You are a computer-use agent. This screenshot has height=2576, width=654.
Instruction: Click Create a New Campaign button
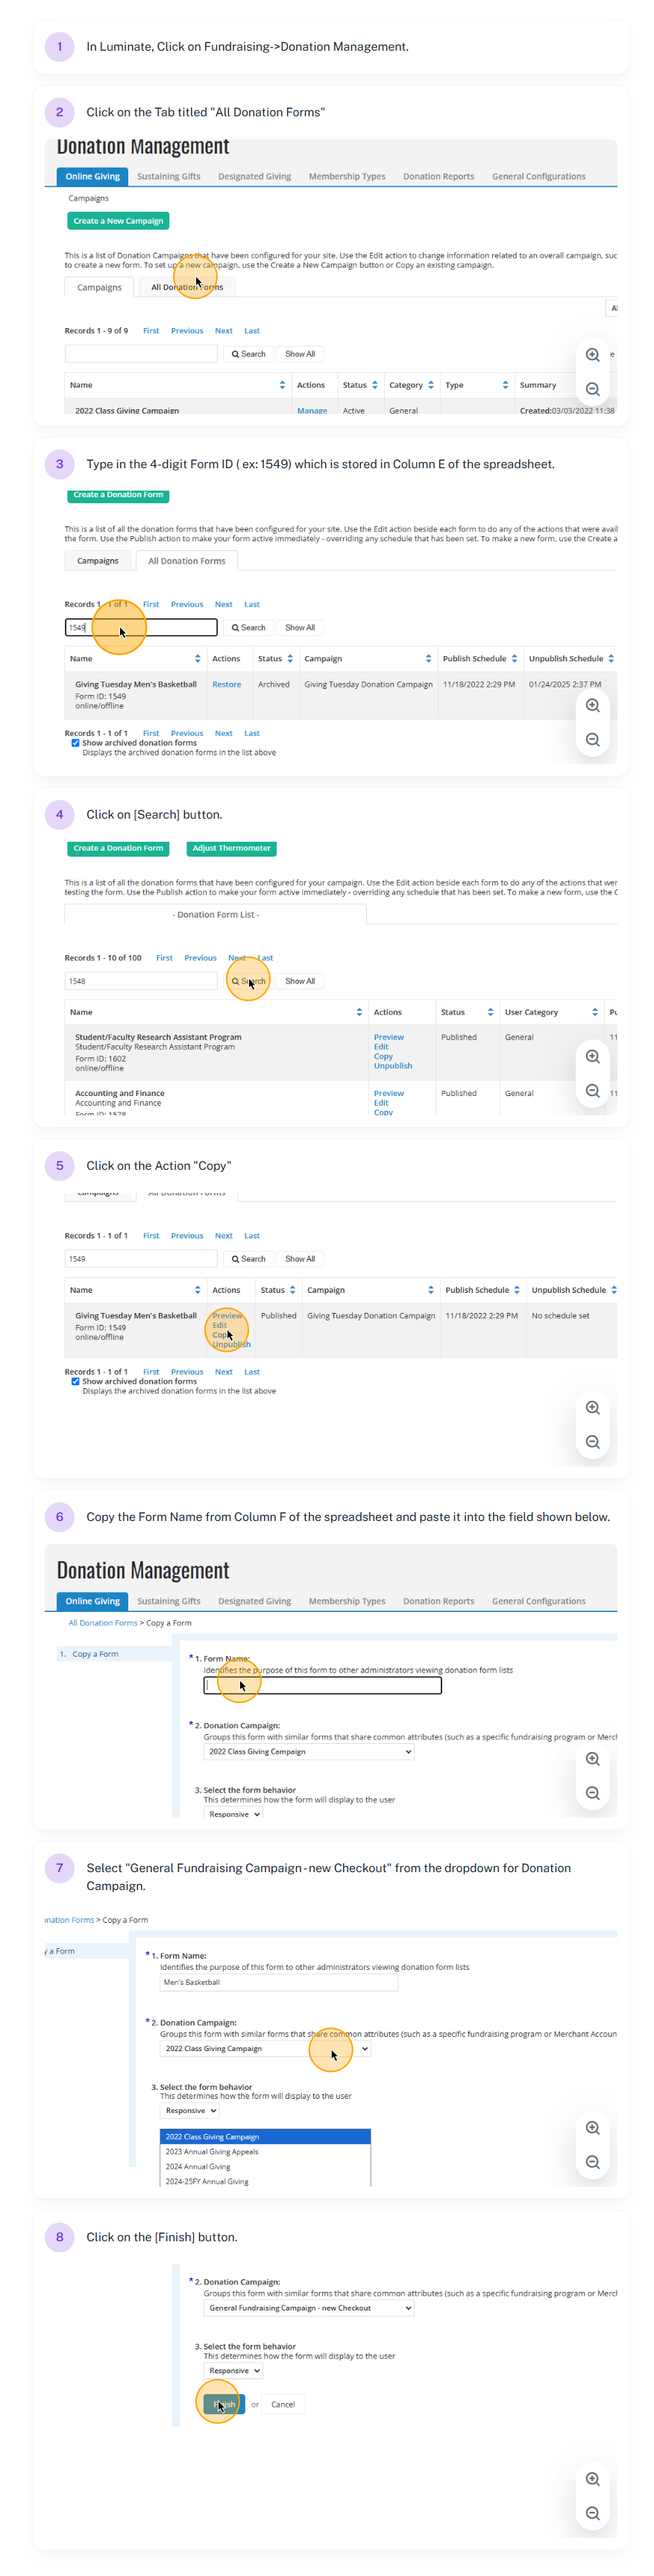pos(118,221)
